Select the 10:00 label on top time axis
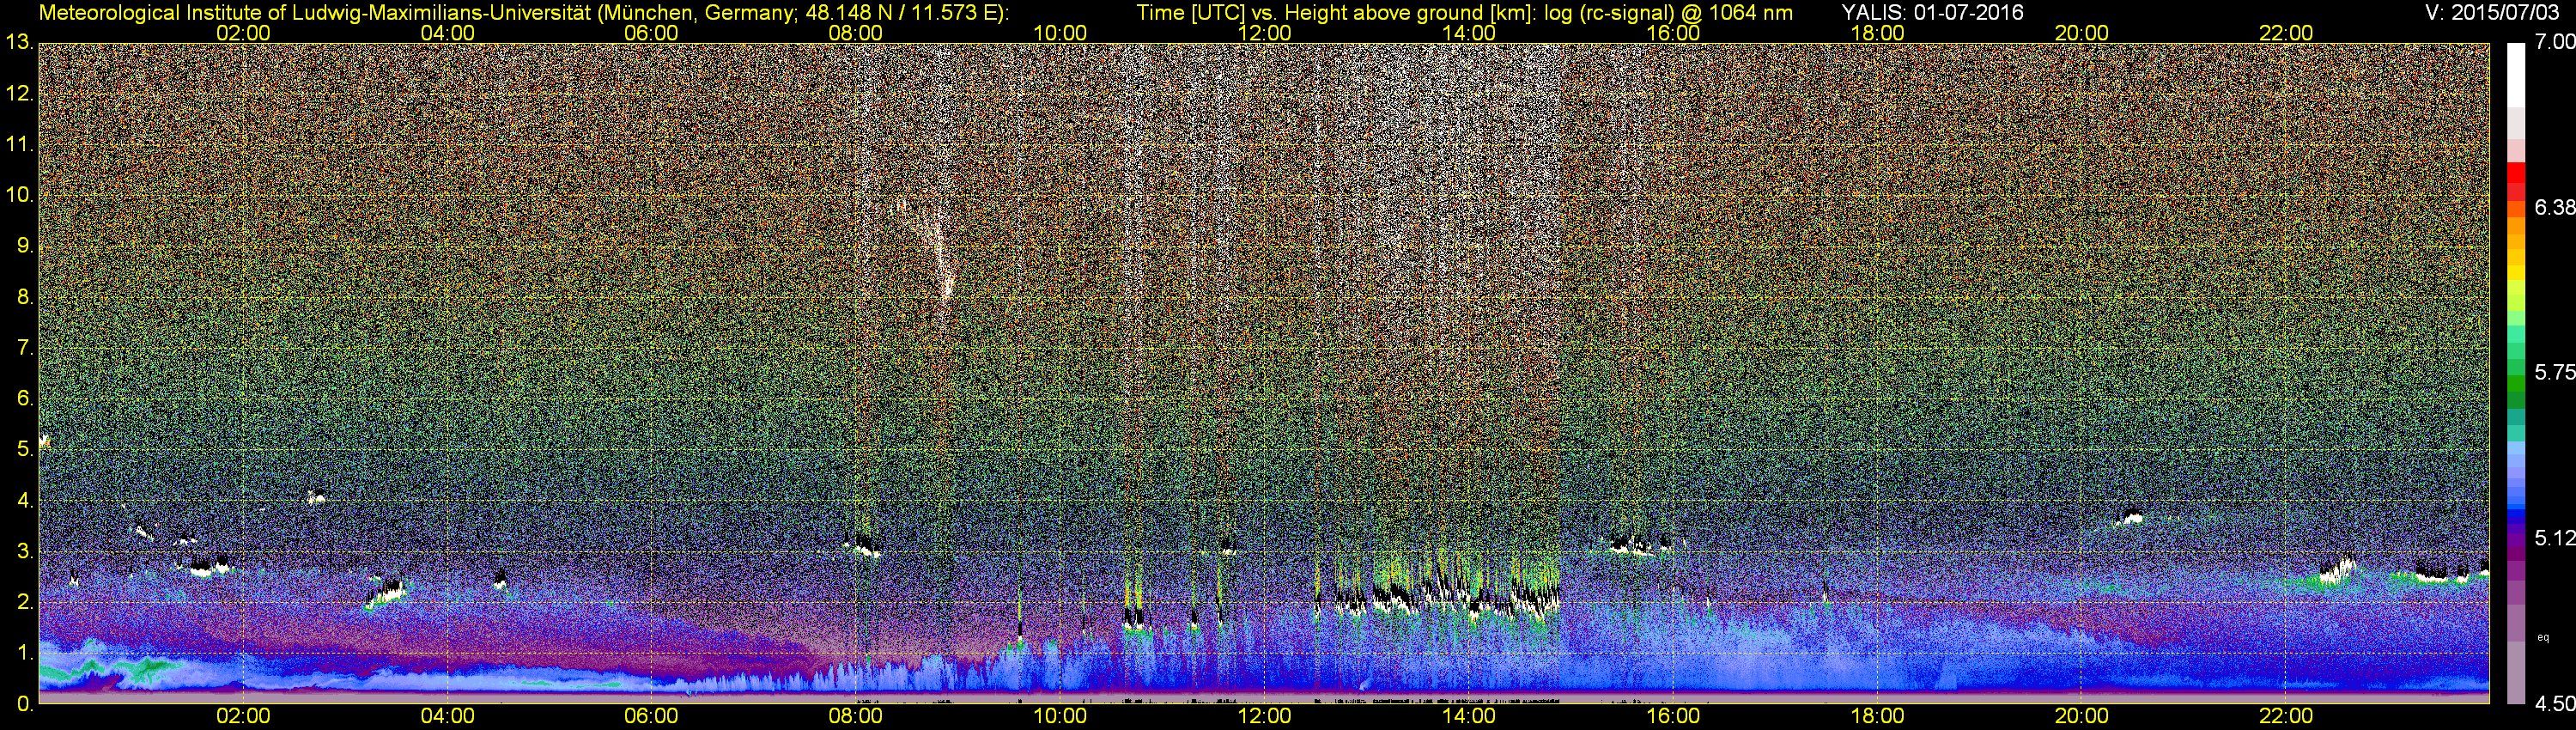This screenshot has width=2576, height=730. click(1060, 33)
